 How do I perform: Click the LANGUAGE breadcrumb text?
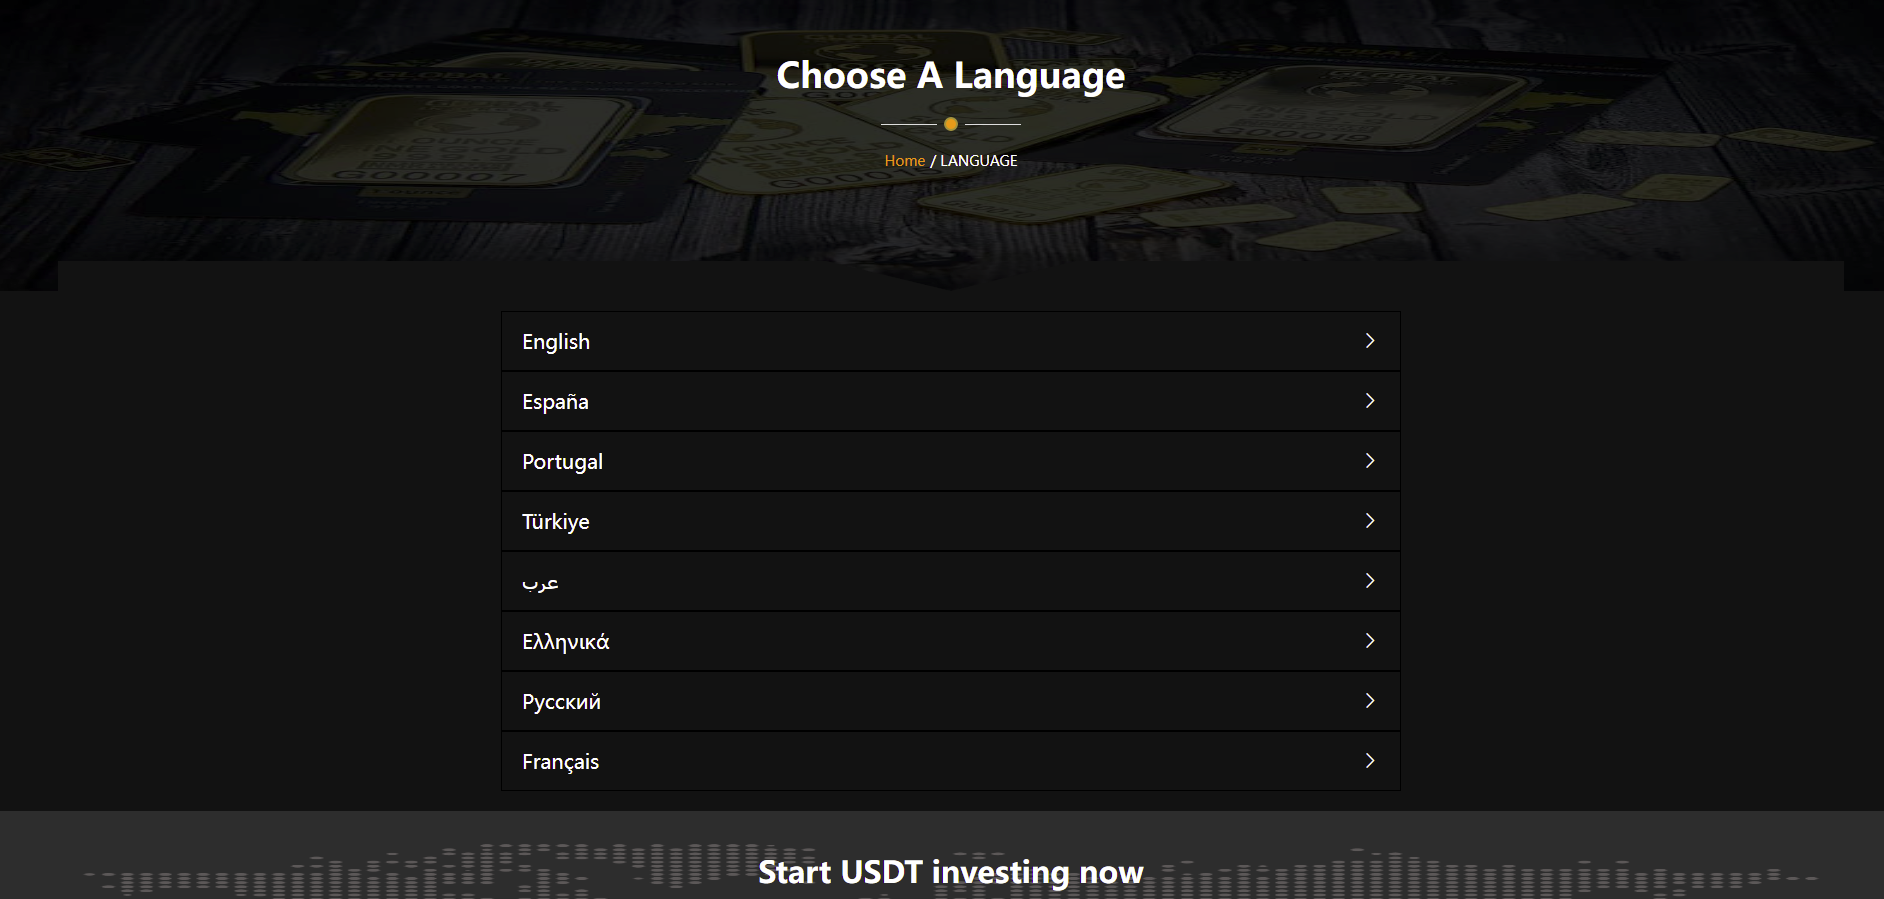978,161
